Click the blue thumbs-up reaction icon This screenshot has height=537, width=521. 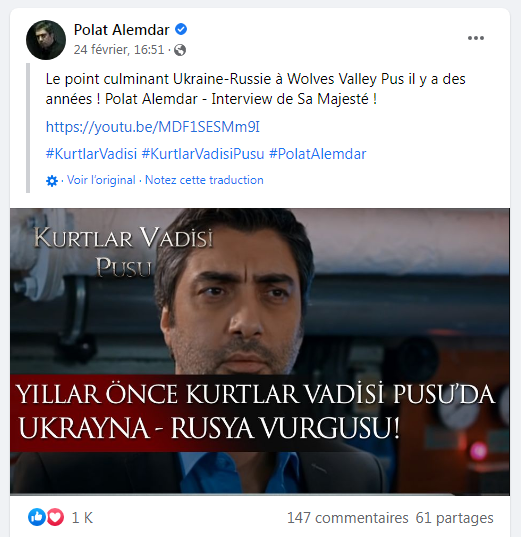pos(37,517)
